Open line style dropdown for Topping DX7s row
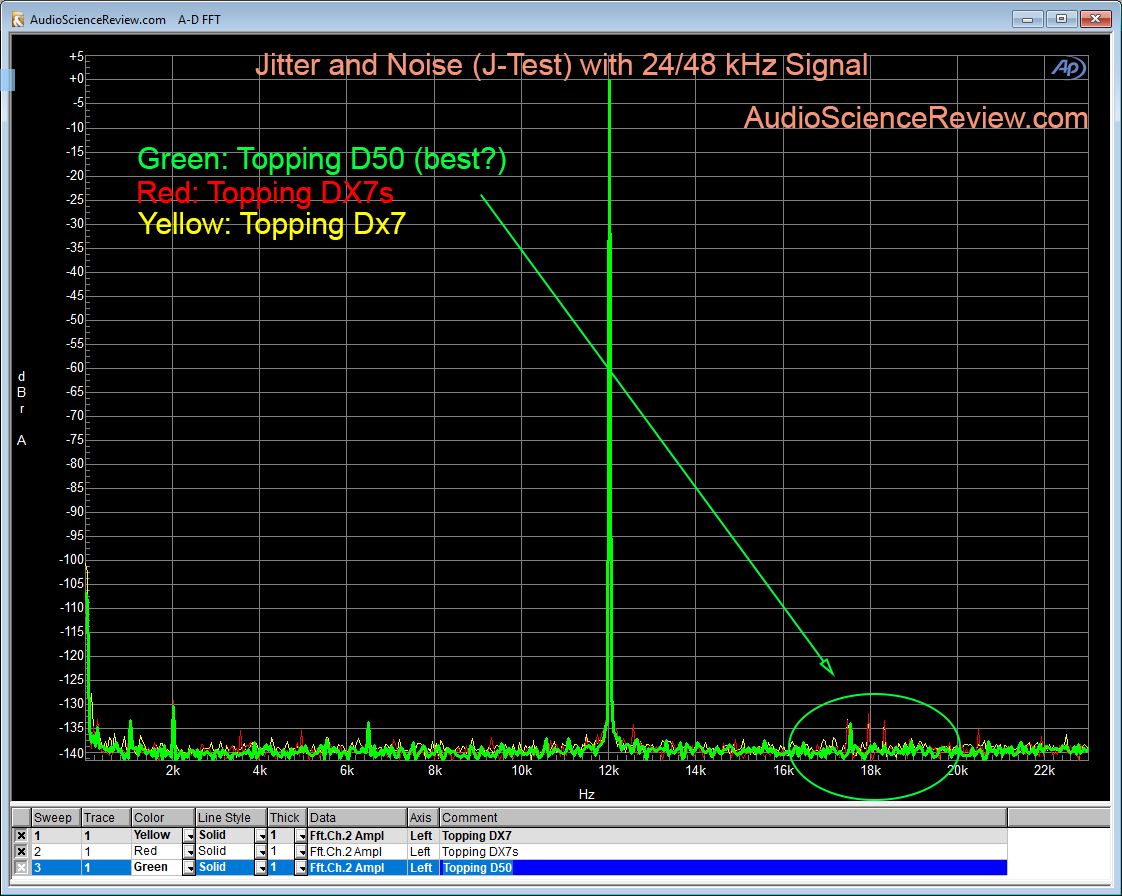This screenshot has width=1122, height=896. pos(261,851)
